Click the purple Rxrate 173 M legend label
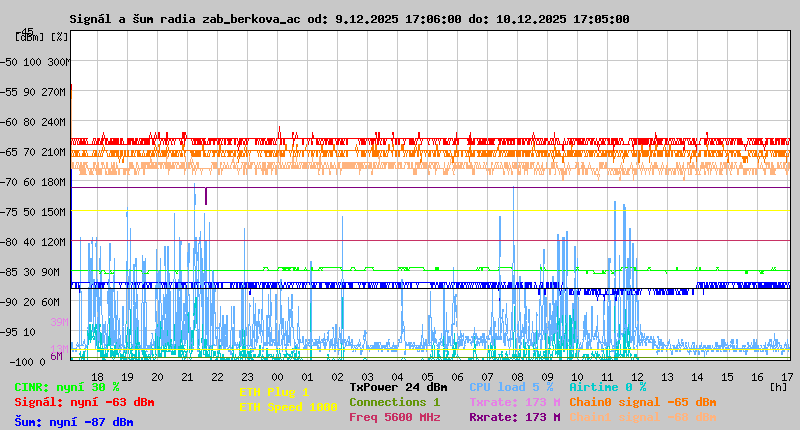 (514, 417)
